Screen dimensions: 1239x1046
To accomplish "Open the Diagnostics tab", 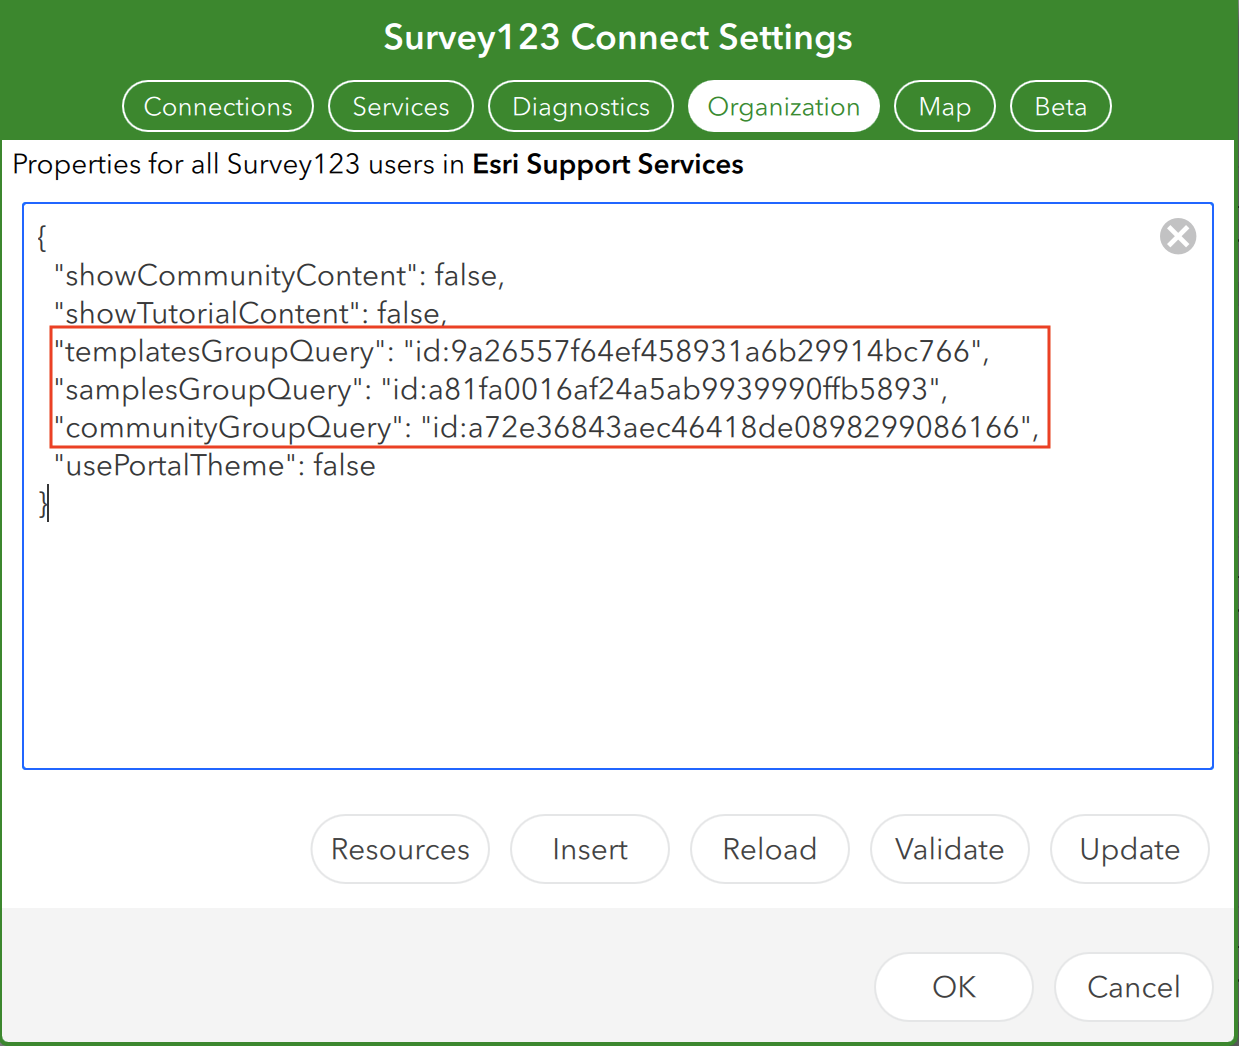I will pyautogui.click(x=581, y=106).
